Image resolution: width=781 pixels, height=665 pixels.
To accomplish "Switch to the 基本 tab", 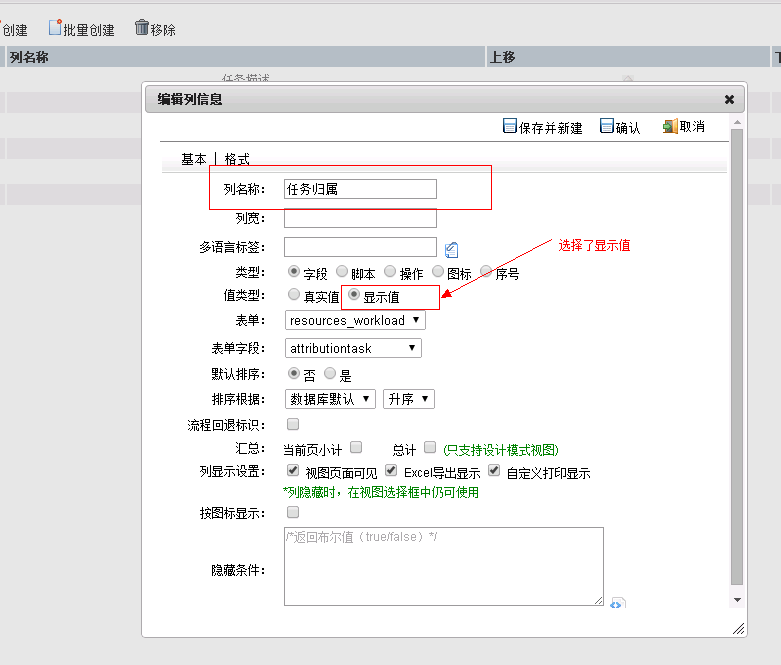I will (x=194, y=159).
